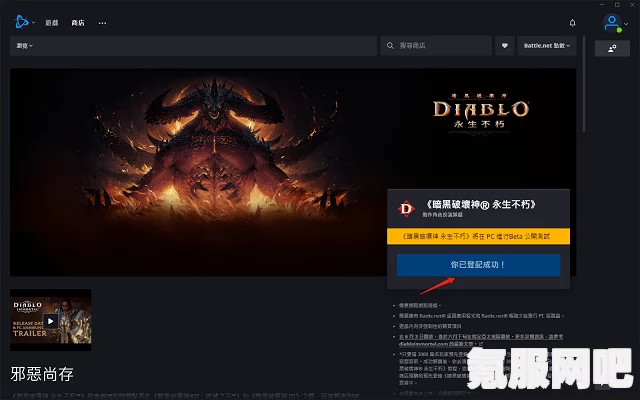
Task: Click the 搜尋商店 search field
Action: 436,46
